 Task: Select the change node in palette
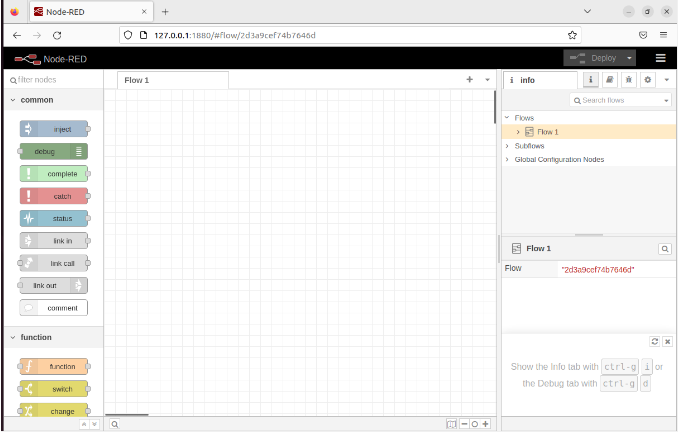(x=54, y=411)
